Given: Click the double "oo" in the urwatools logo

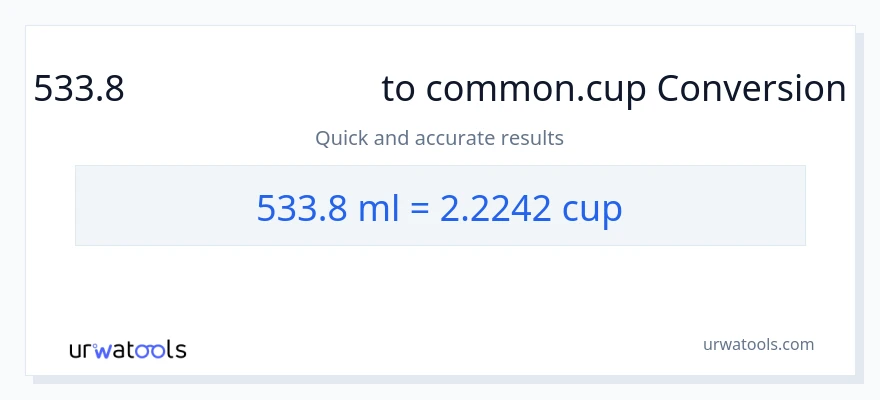Looking at the screenshot, I should [147, 350].
